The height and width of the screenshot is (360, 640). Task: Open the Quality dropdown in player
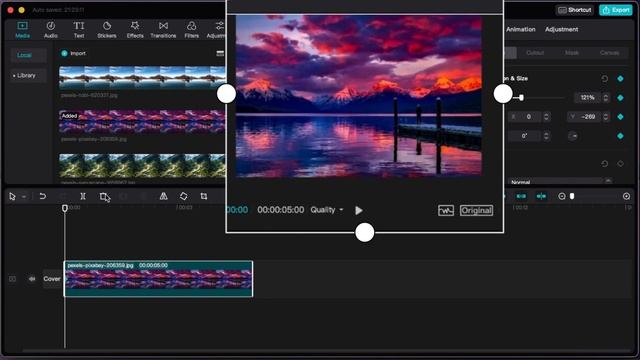coord(327,210)
